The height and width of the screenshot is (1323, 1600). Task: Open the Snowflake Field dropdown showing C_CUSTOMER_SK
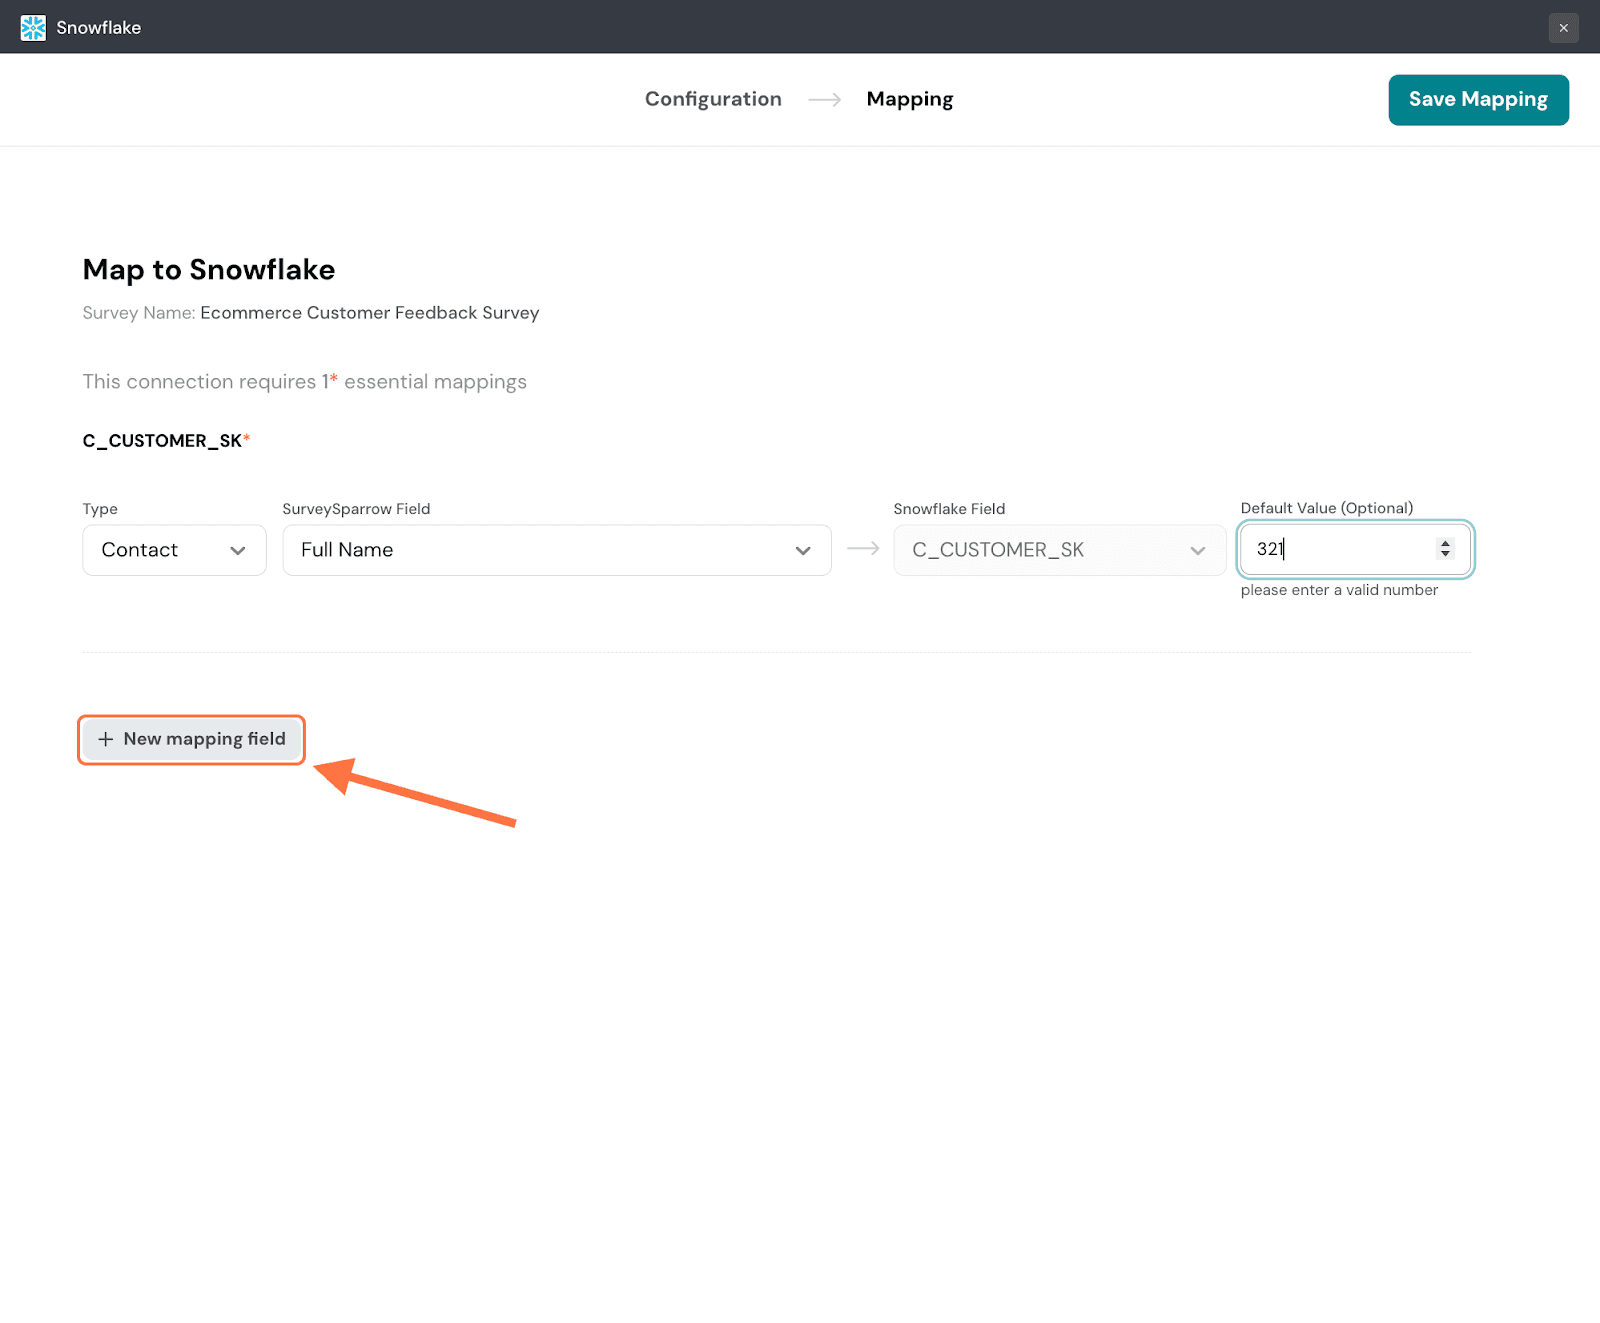click(1059, 550)
